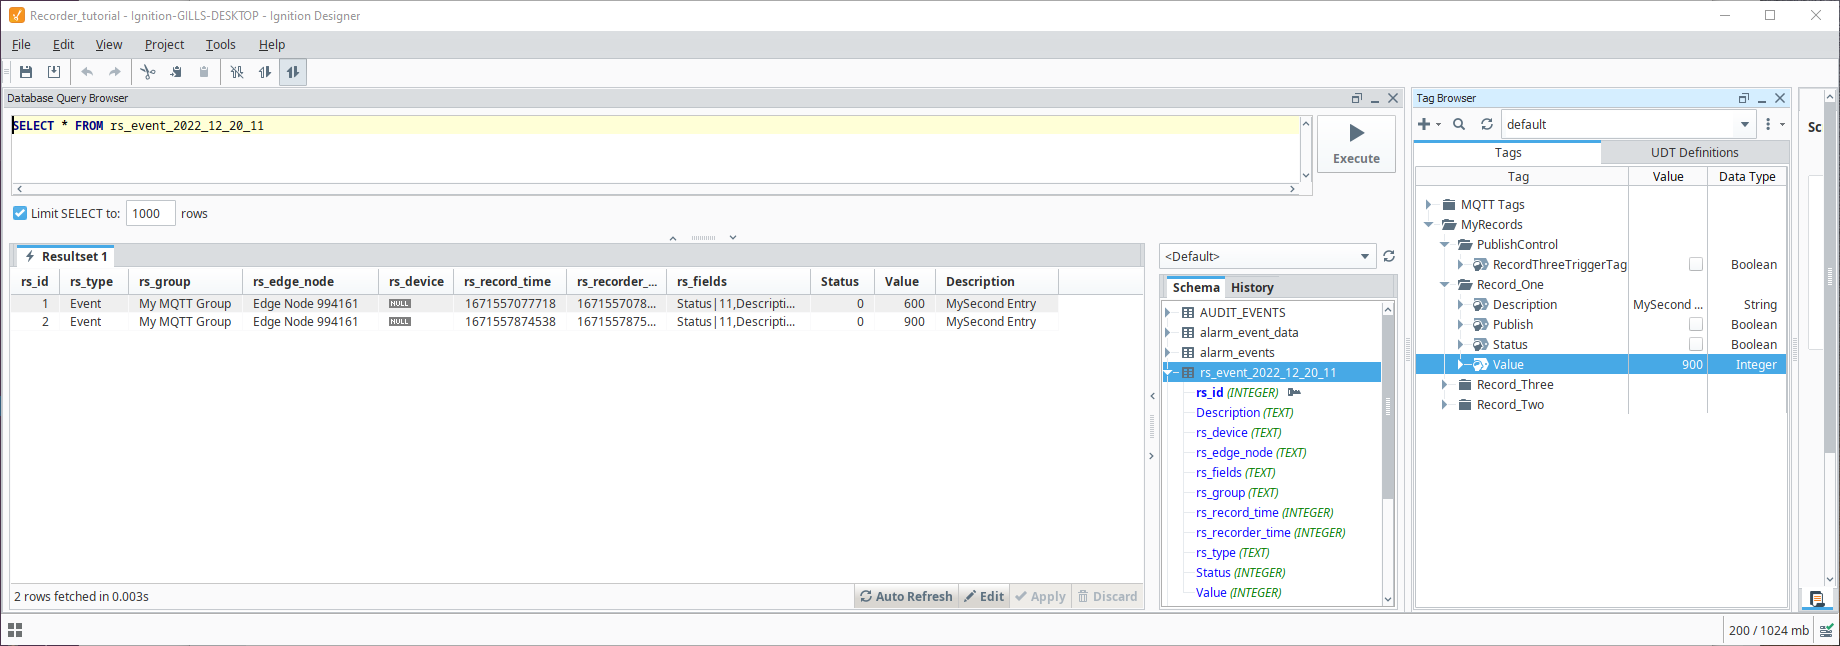Open the File menu
This screenshot has width=1840, height=646.
pyautogui.click(x=21, y=44)
